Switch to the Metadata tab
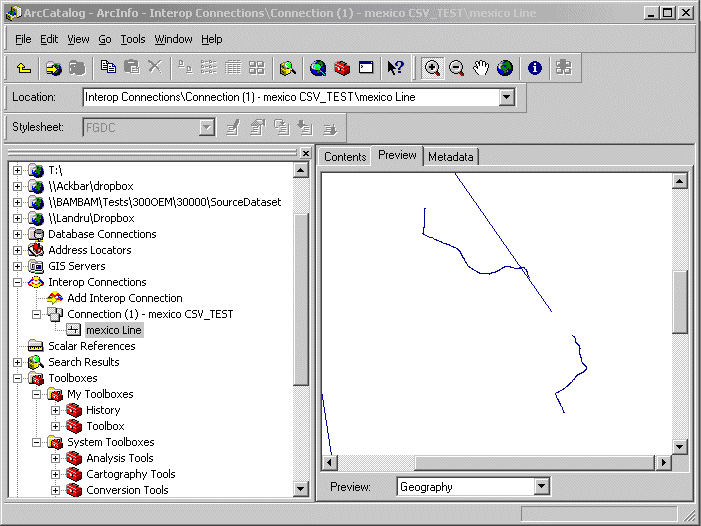This screenshot has height=526, width=701. [x=451, y=157]
